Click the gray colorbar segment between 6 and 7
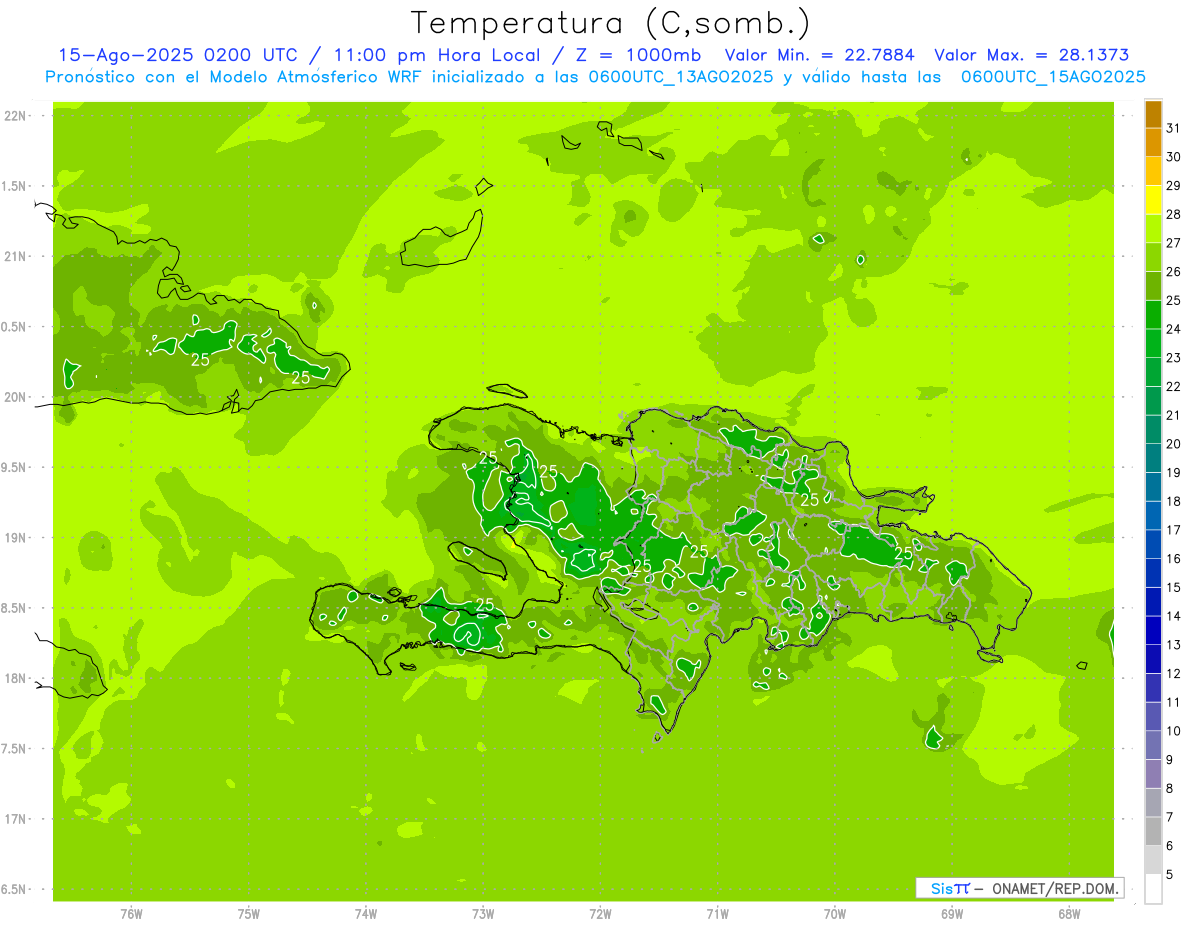 (1153, 831)
